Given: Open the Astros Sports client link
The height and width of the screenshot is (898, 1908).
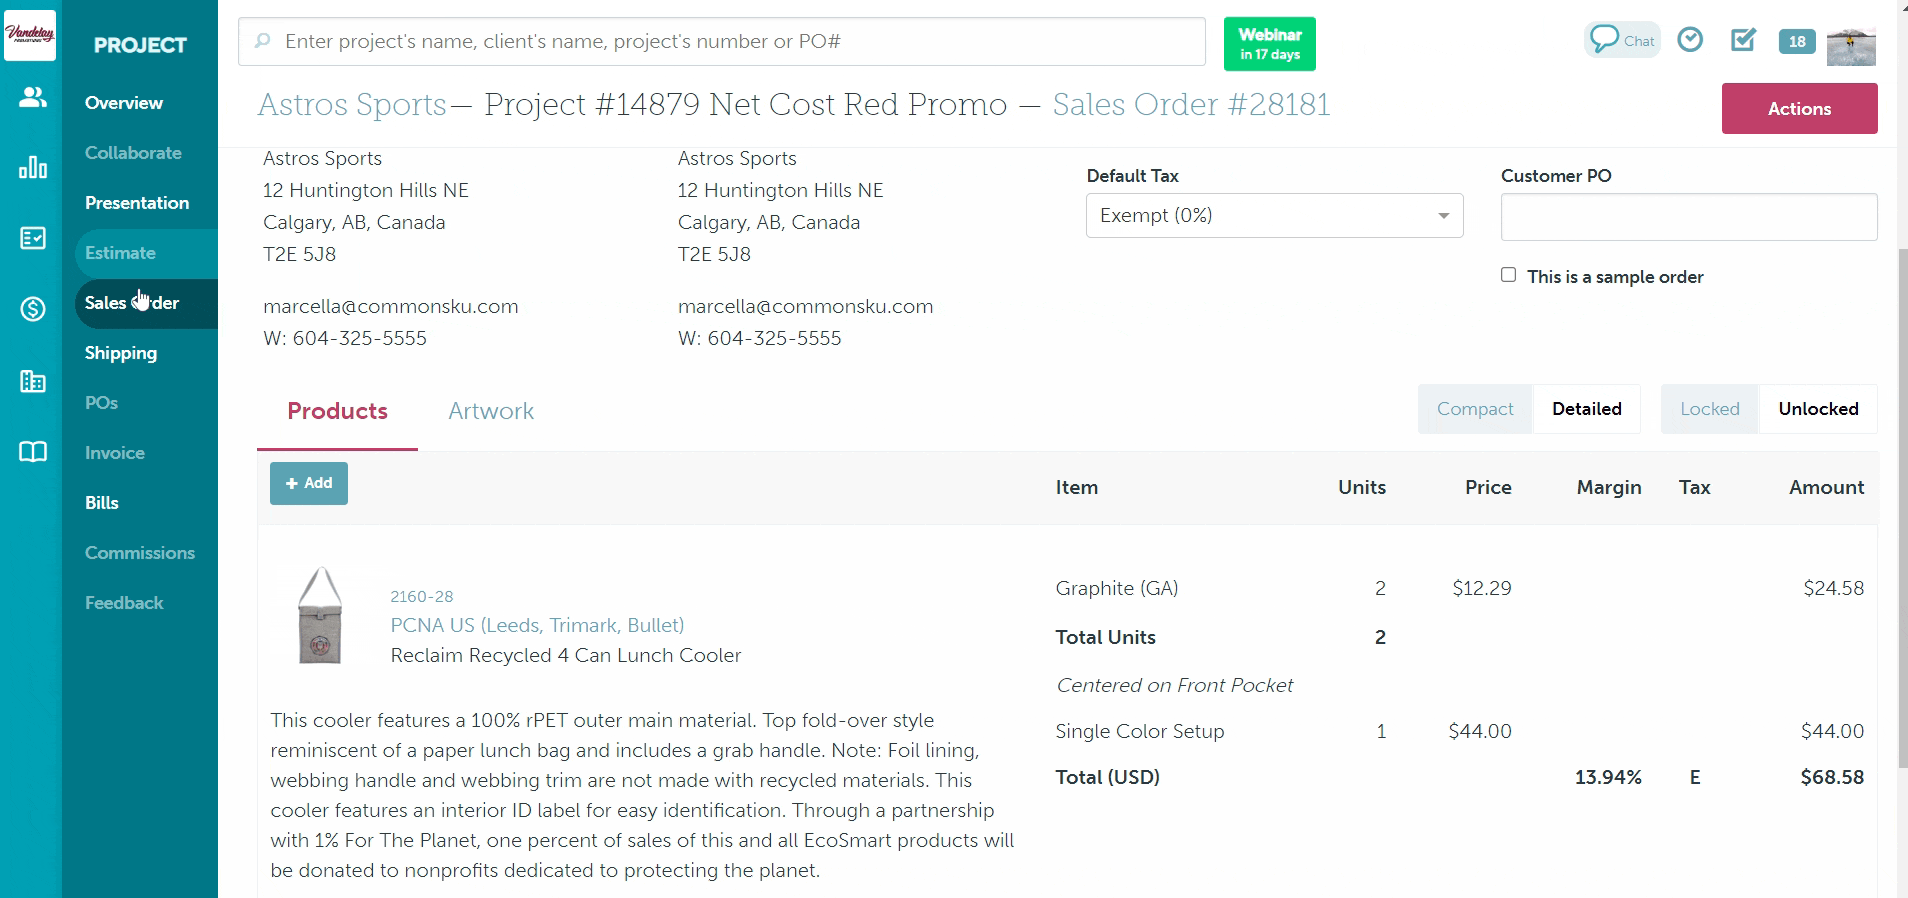Looking at the screenshot, I should [352, 105].
